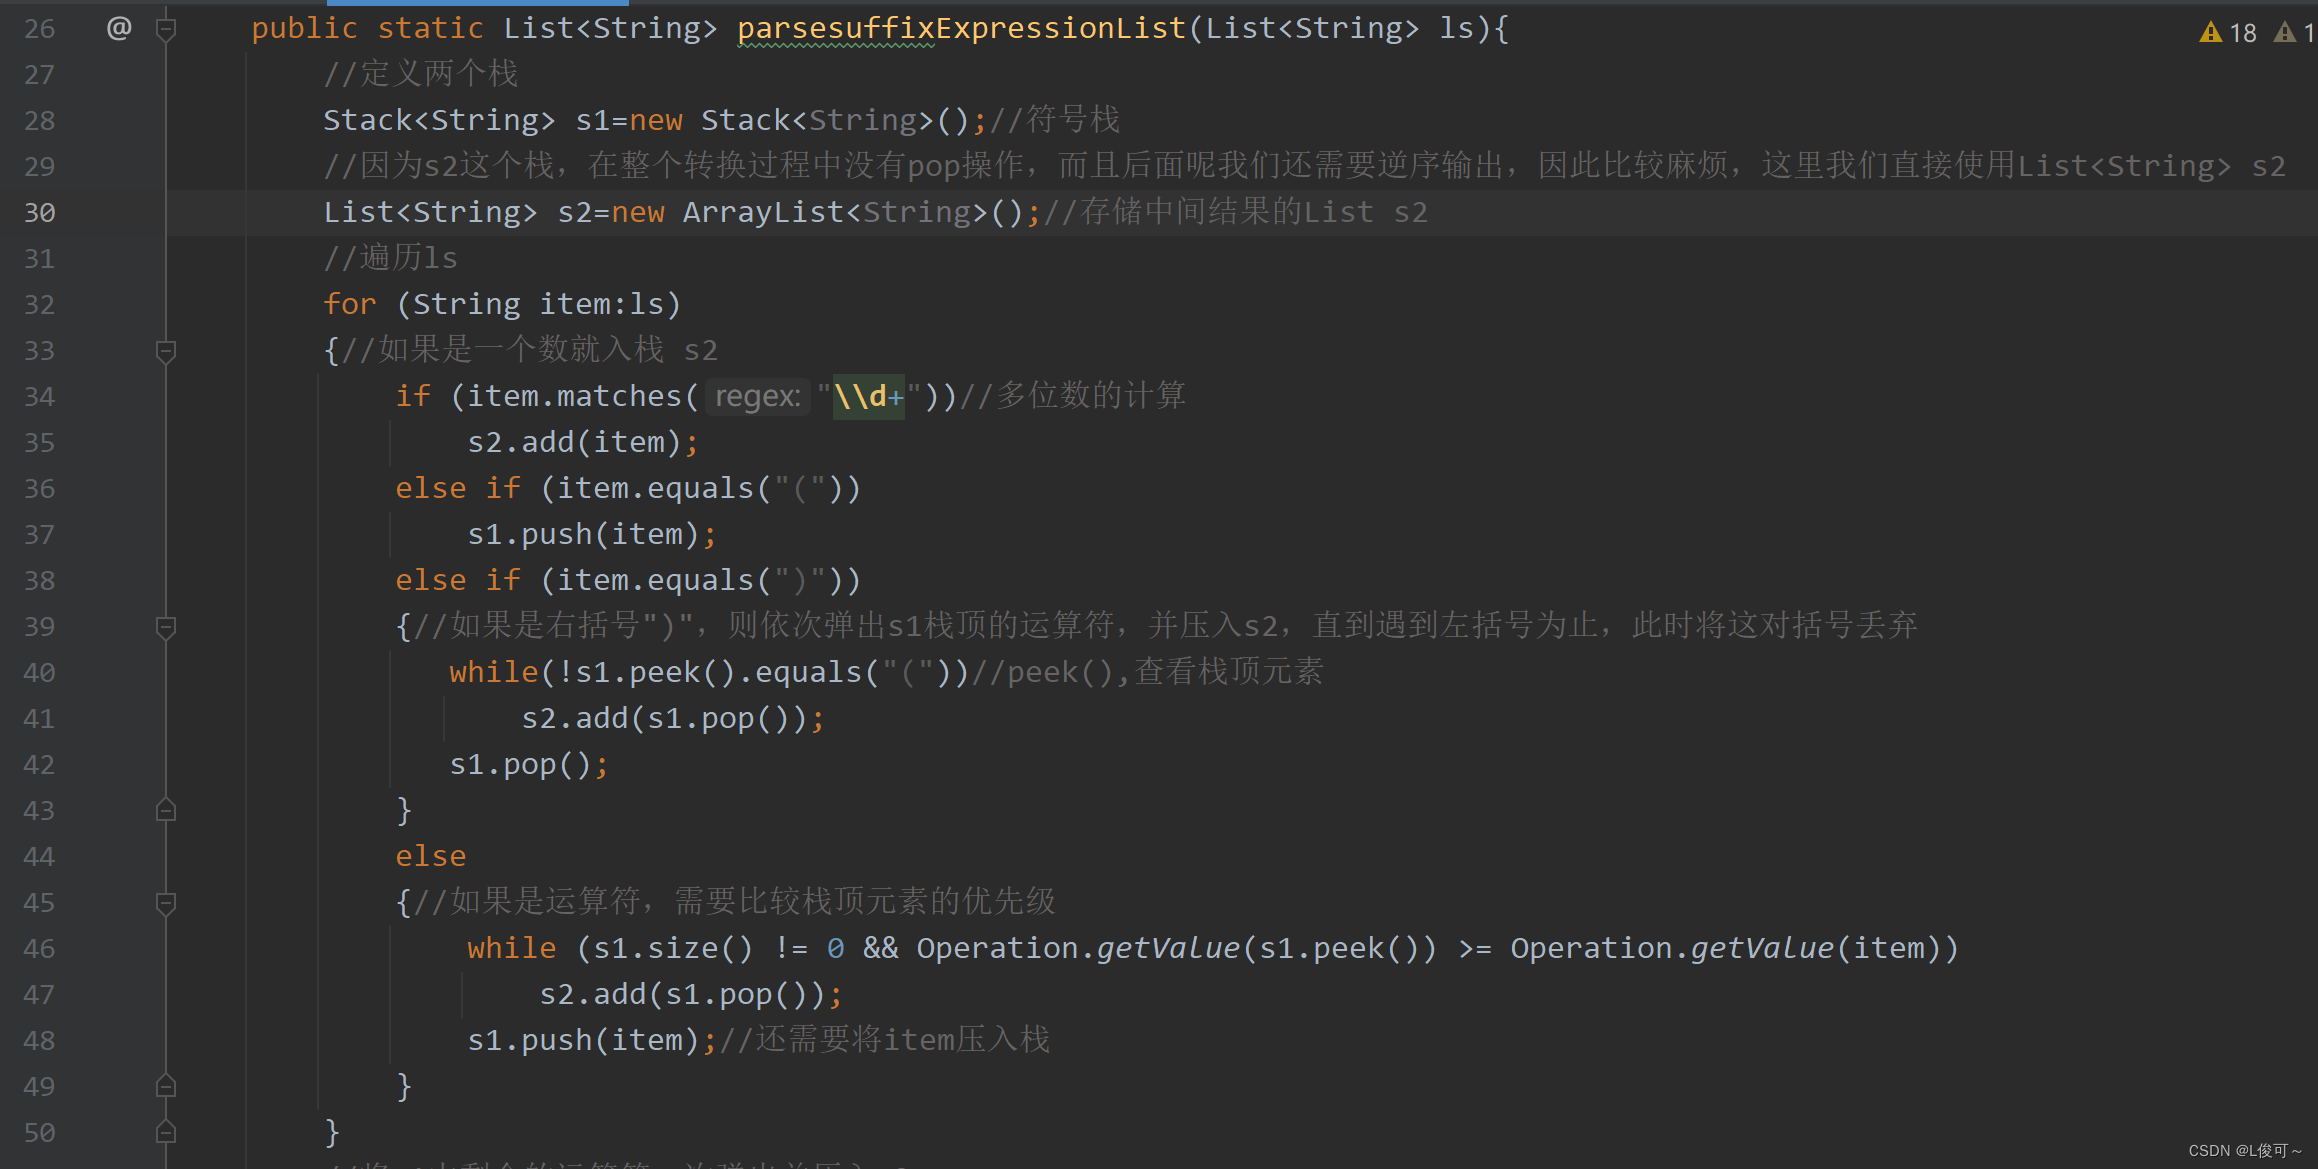Collapse the parsesuffixExpressionList method fold on line 26
This screenshot has width=2318, height=1169.
pyautogui.click(x=166, y=29)
